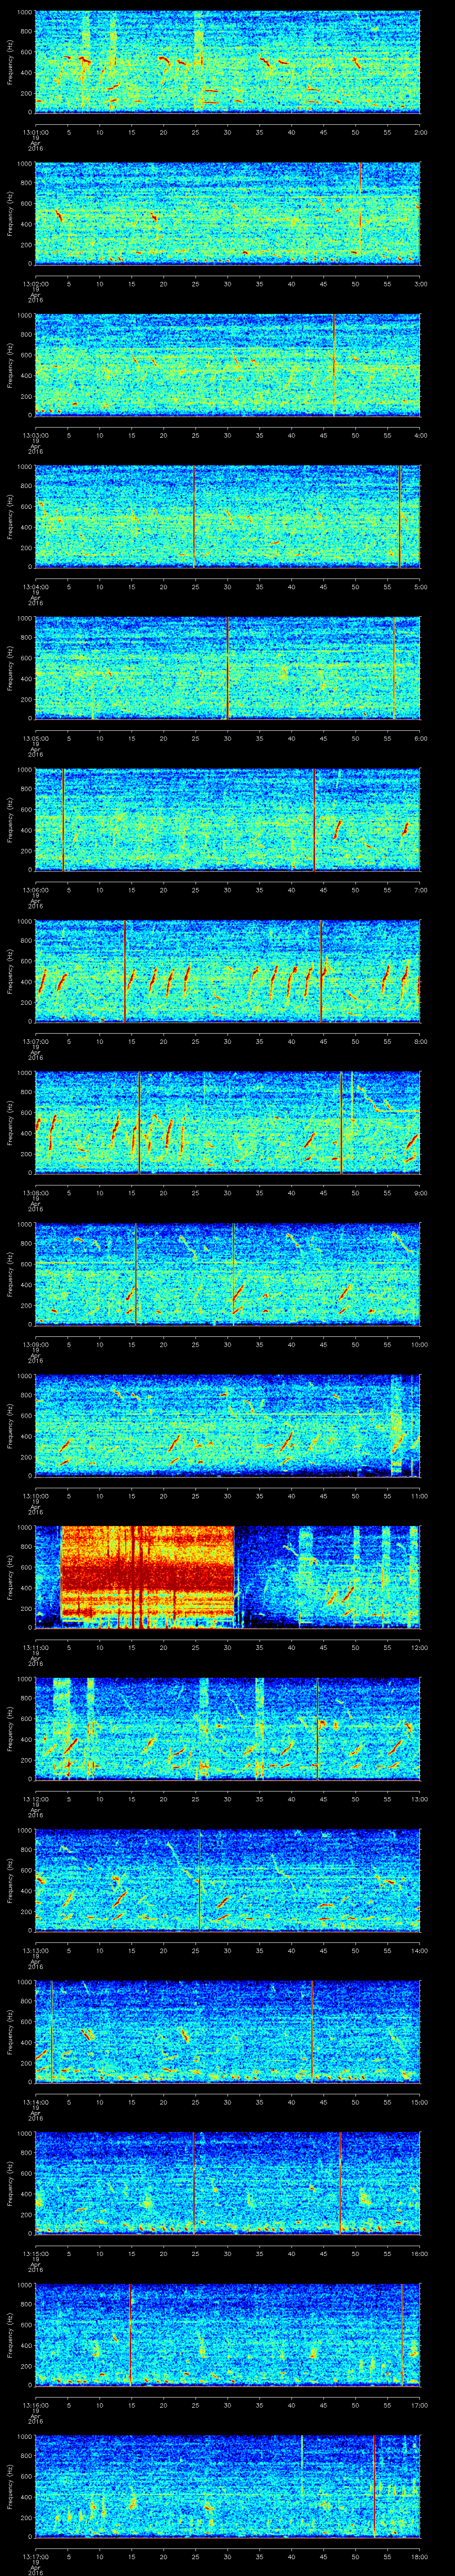Click the 13:12:00 time label
455x2576 pixels.
pyautogui.click(x=36, y=1798)
